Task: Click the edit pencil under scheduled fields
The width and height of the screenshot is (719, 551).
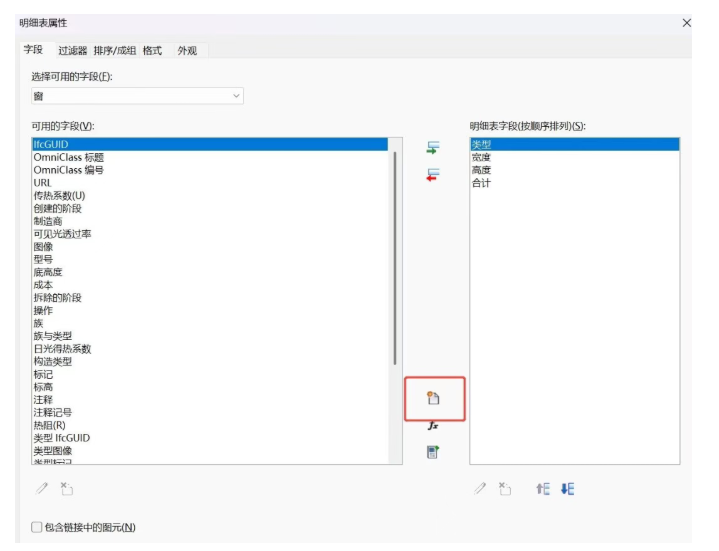Action: click(480, 489)
